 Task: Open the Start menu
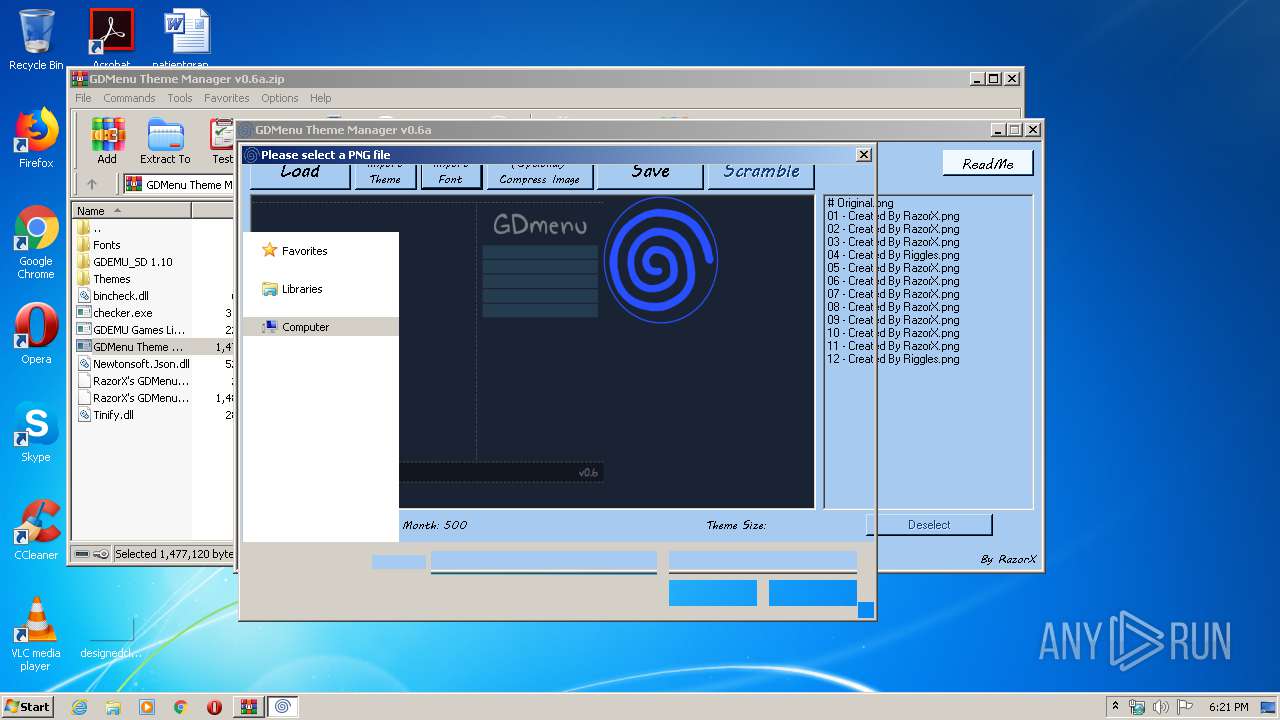click(x=27, y=706)
